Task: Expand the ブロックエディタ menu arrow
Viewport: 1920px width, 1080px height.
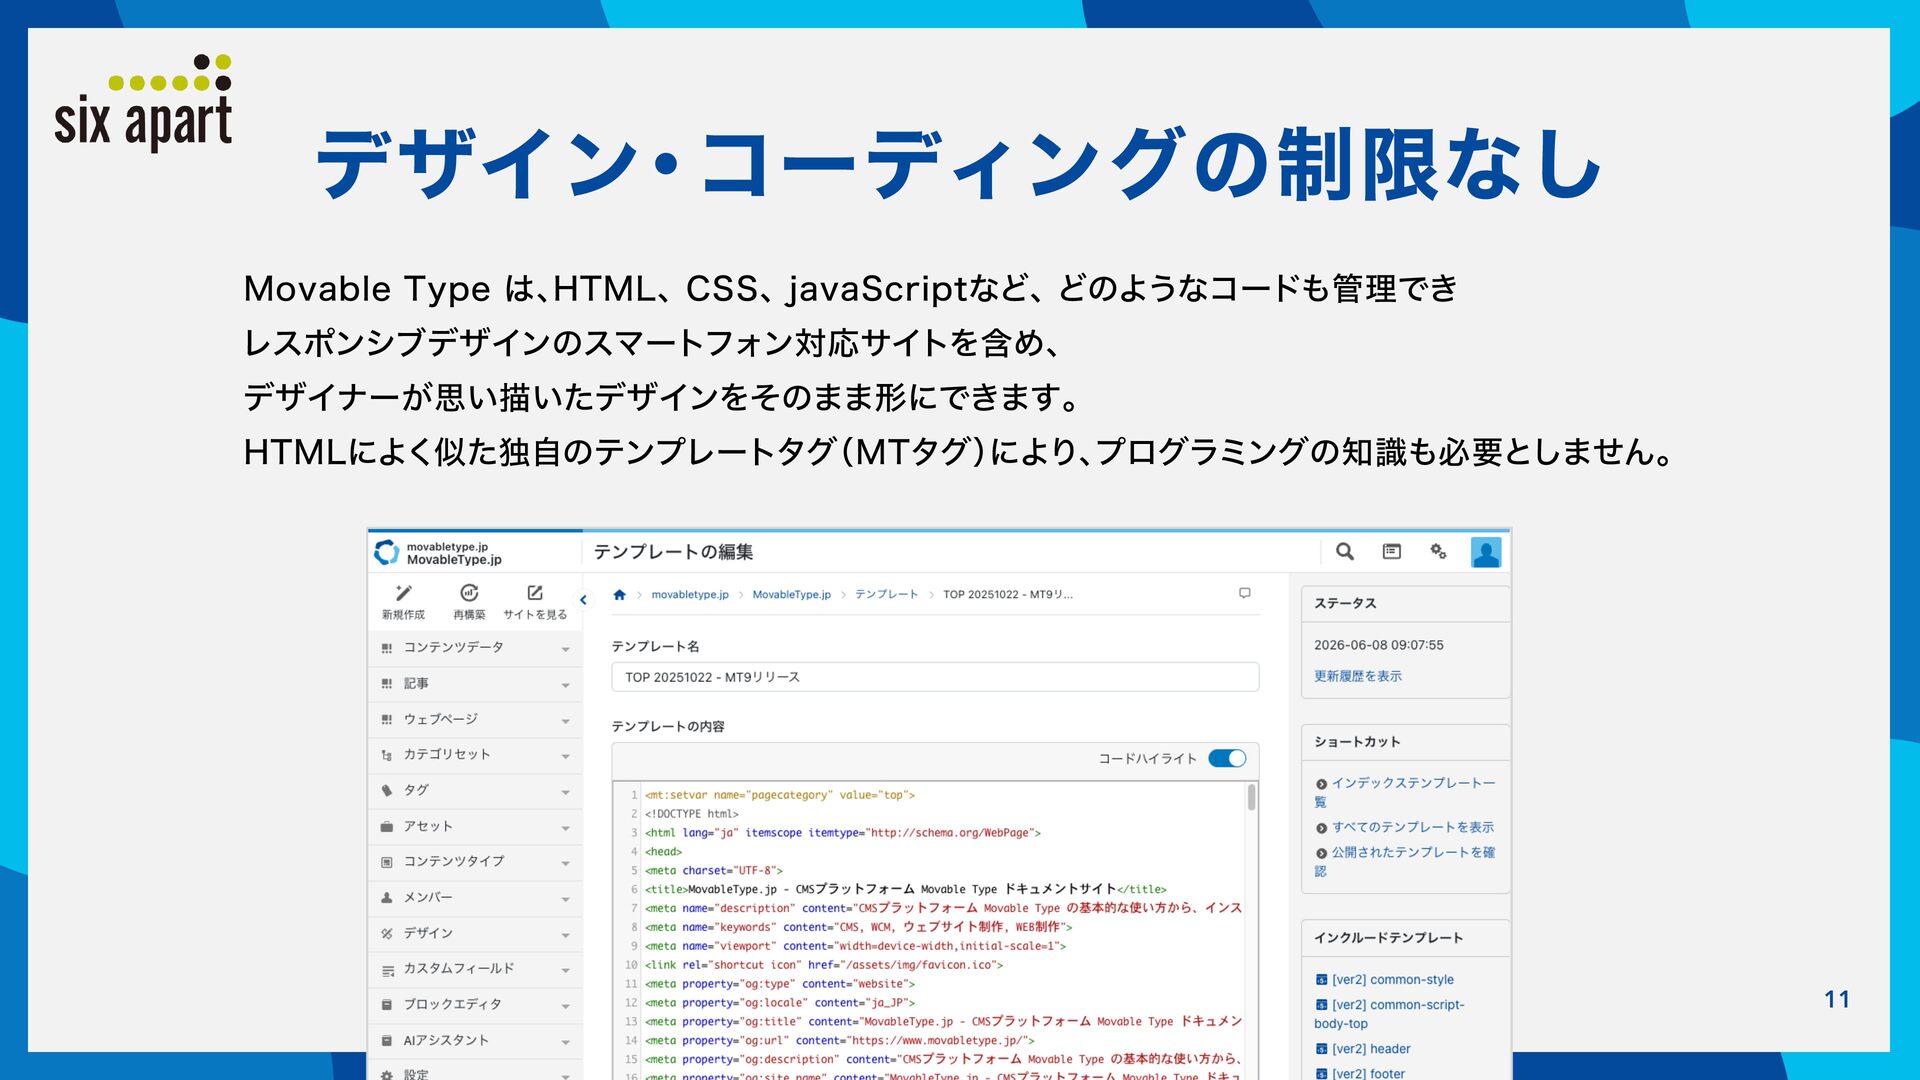Action: [x=566, y=1007]
